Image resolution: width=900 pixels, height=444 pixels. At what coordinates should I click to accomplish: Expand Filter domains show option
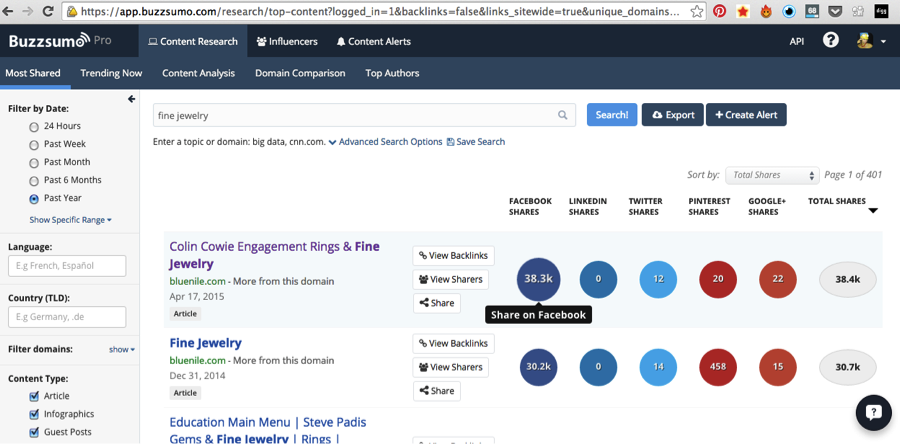coord(122,349)
